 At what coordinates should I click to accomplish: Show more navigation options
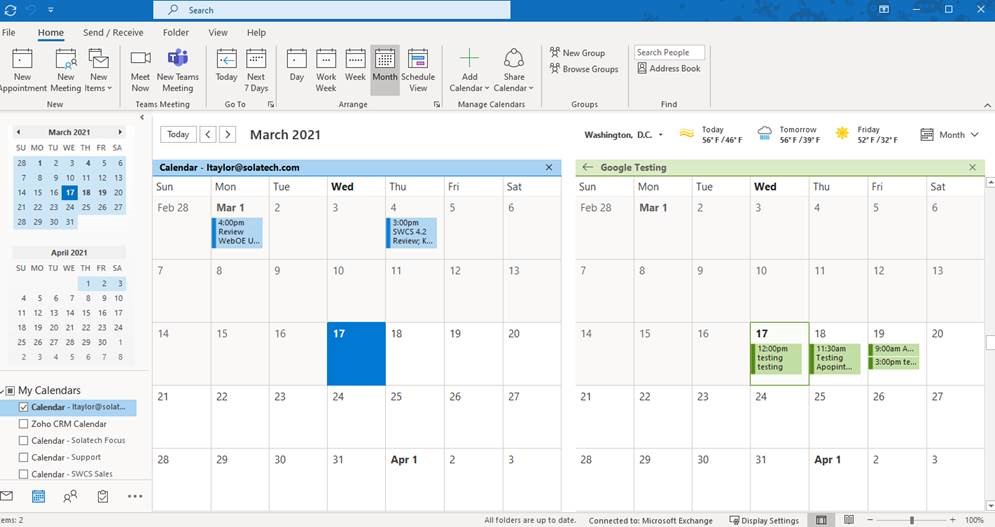135,497
